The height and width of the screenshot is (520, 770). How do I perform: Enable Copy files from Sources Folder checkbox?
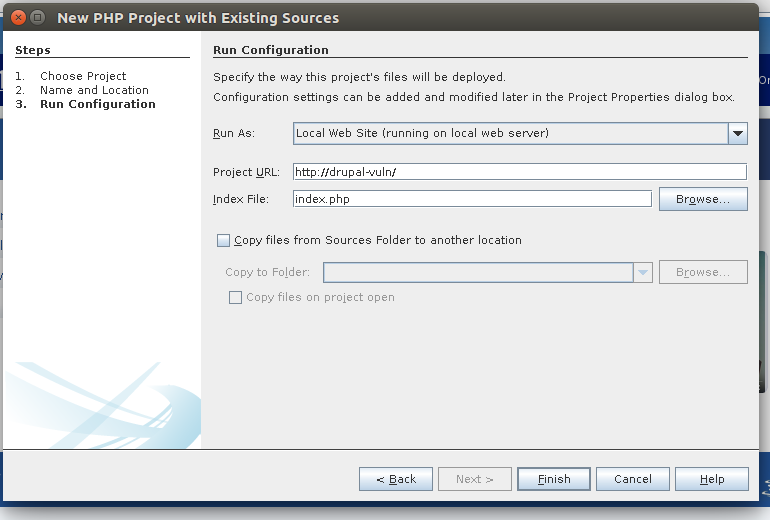click(223, 240)
